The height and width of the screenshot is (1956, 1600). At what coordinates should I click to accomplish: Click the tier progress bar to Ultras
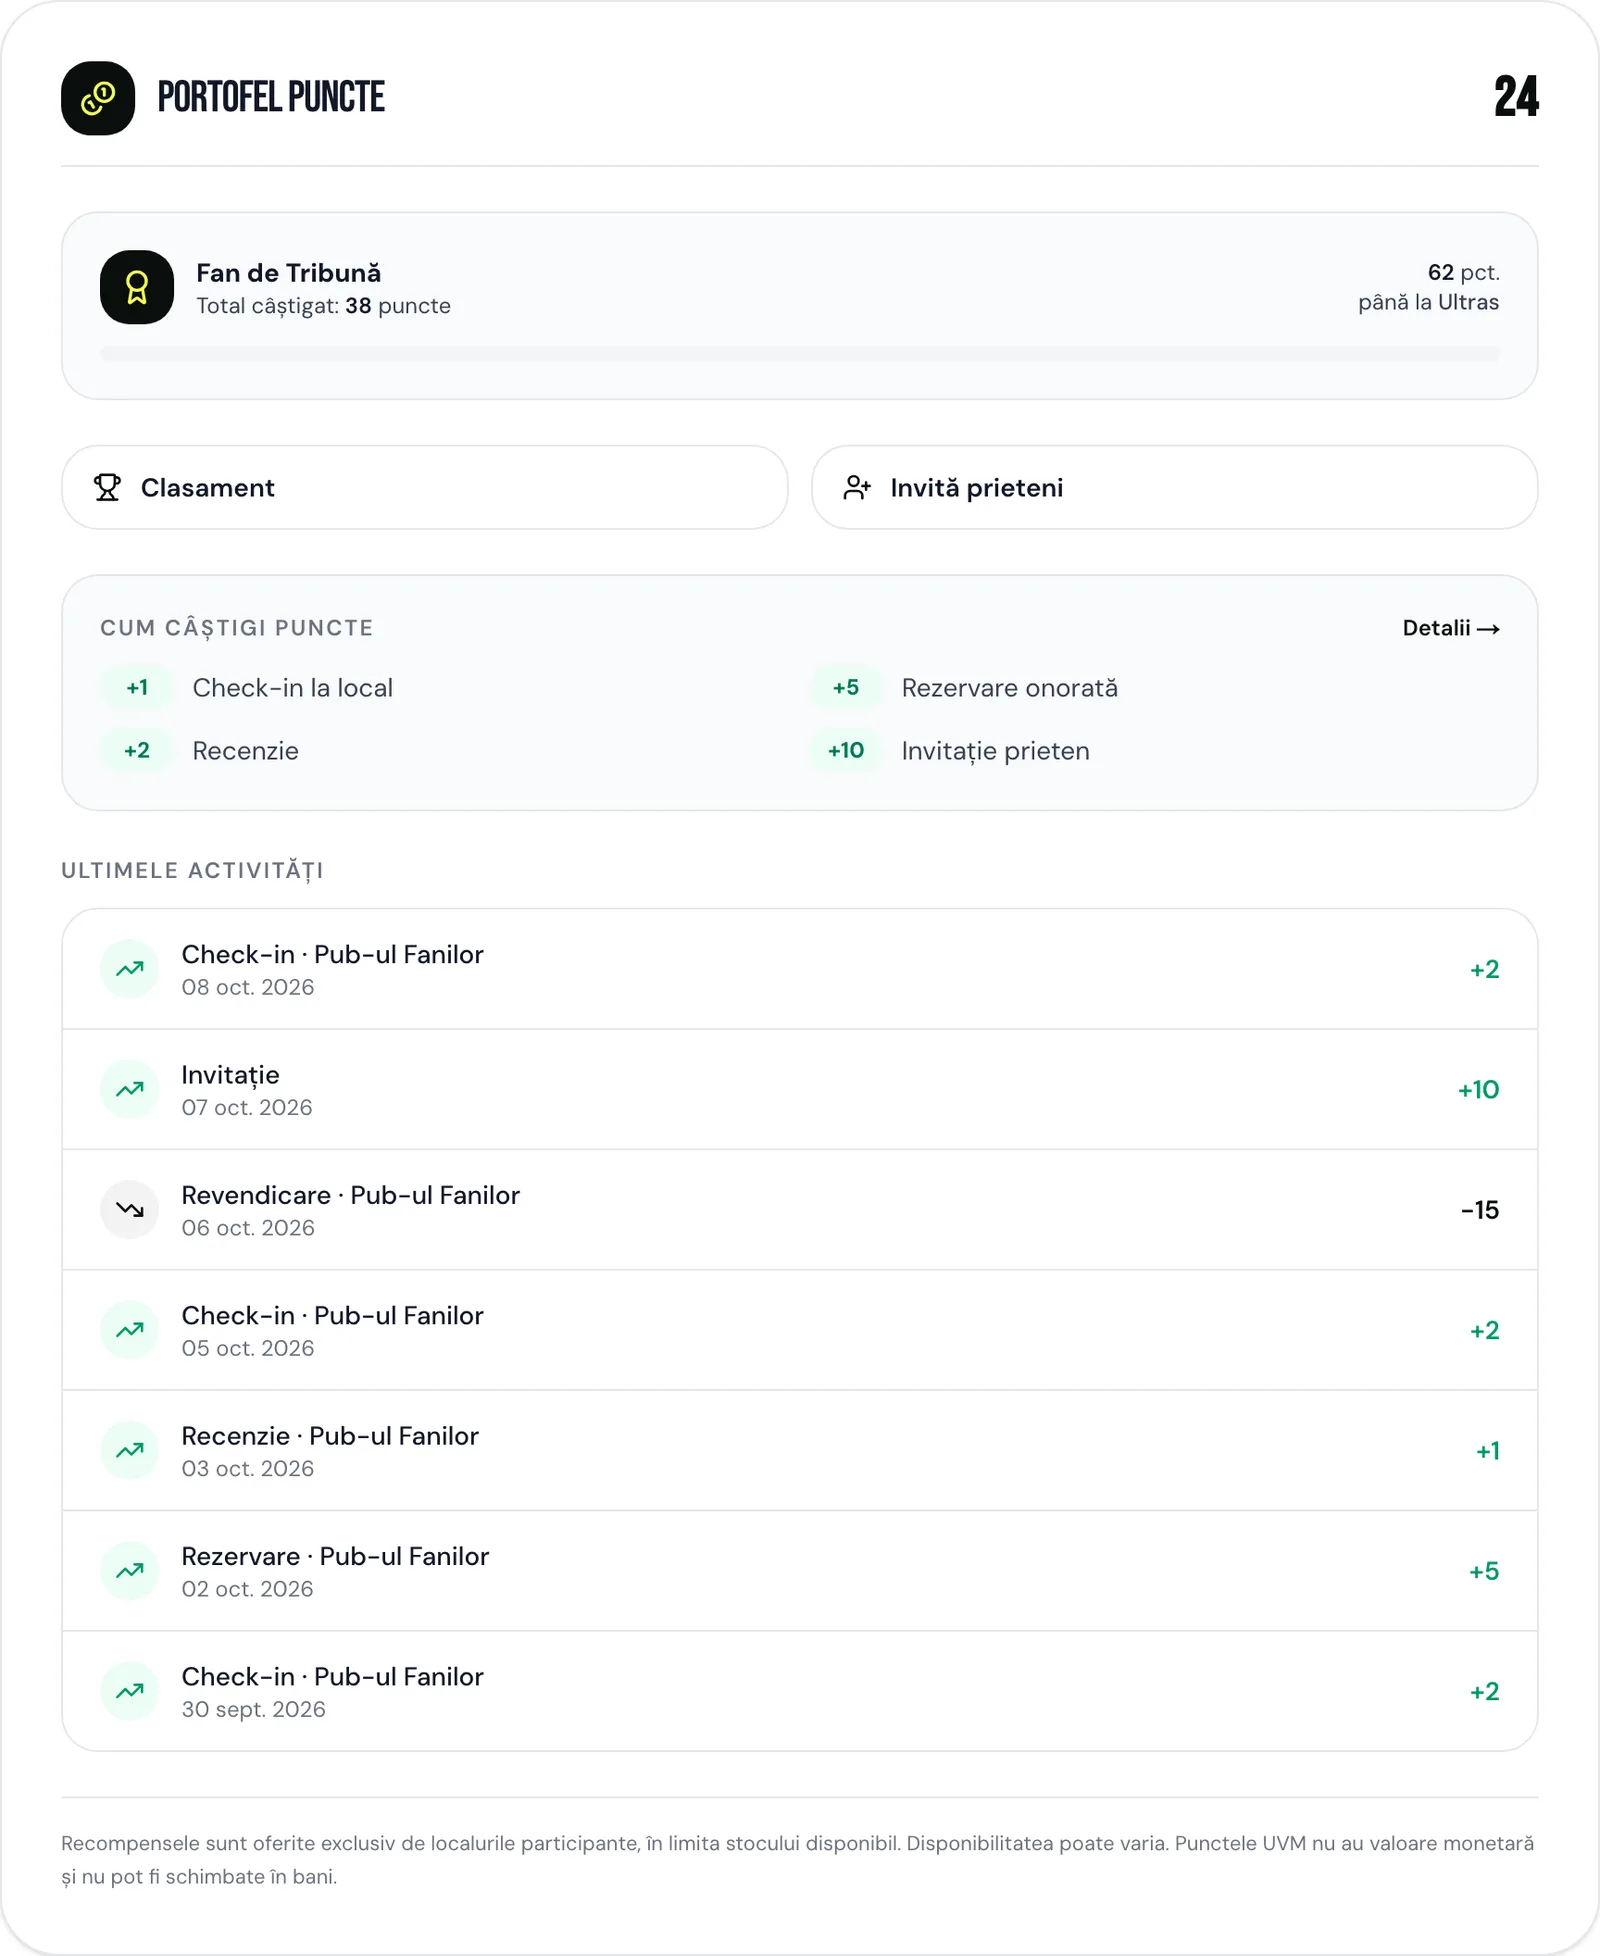pyautogui.click(x=800, y=354)
